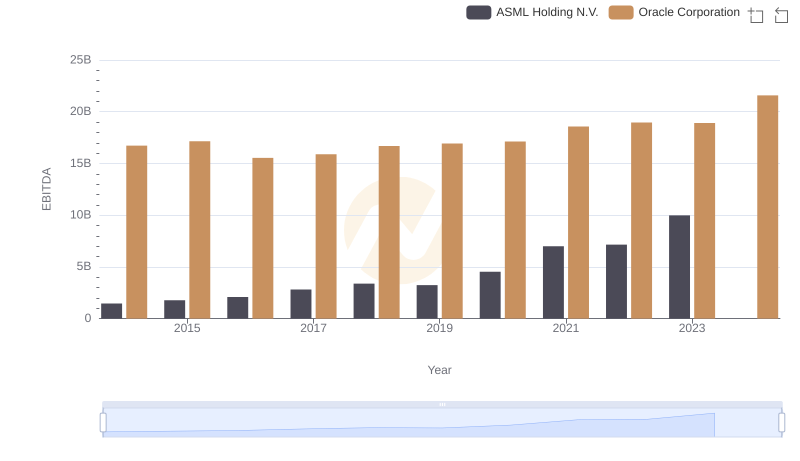This screenshot has width=800, height=461.
Task: Toggle ASML Holding N.V. legend swatch
Action: pyautogui.click(x=479, y=12)
